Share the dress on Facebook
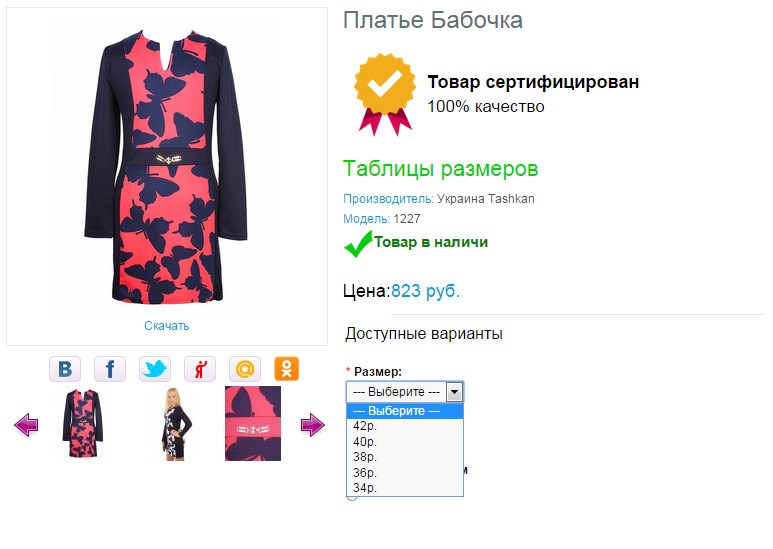The width and height of the screenshot is (773, 549). (110, 369)
